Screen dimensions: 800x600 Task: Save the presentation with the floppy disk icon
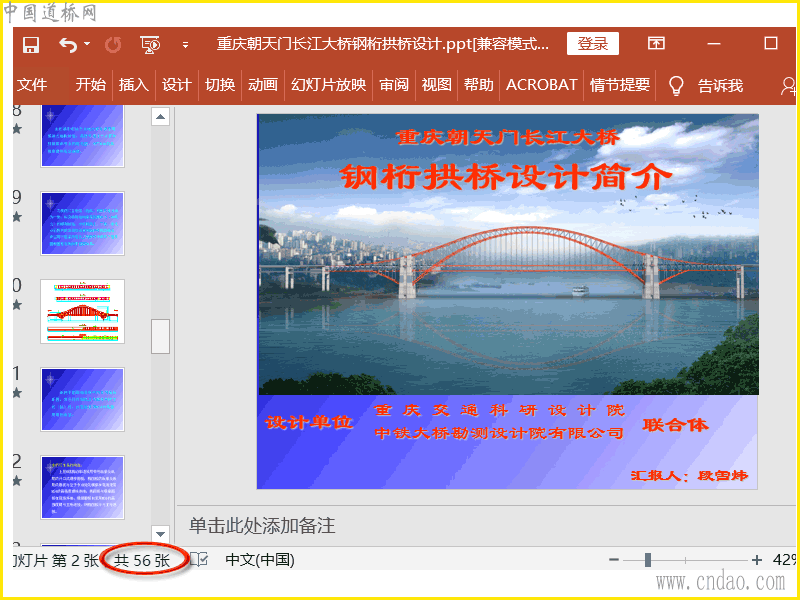pyautogui.click(x=31, y=45)
